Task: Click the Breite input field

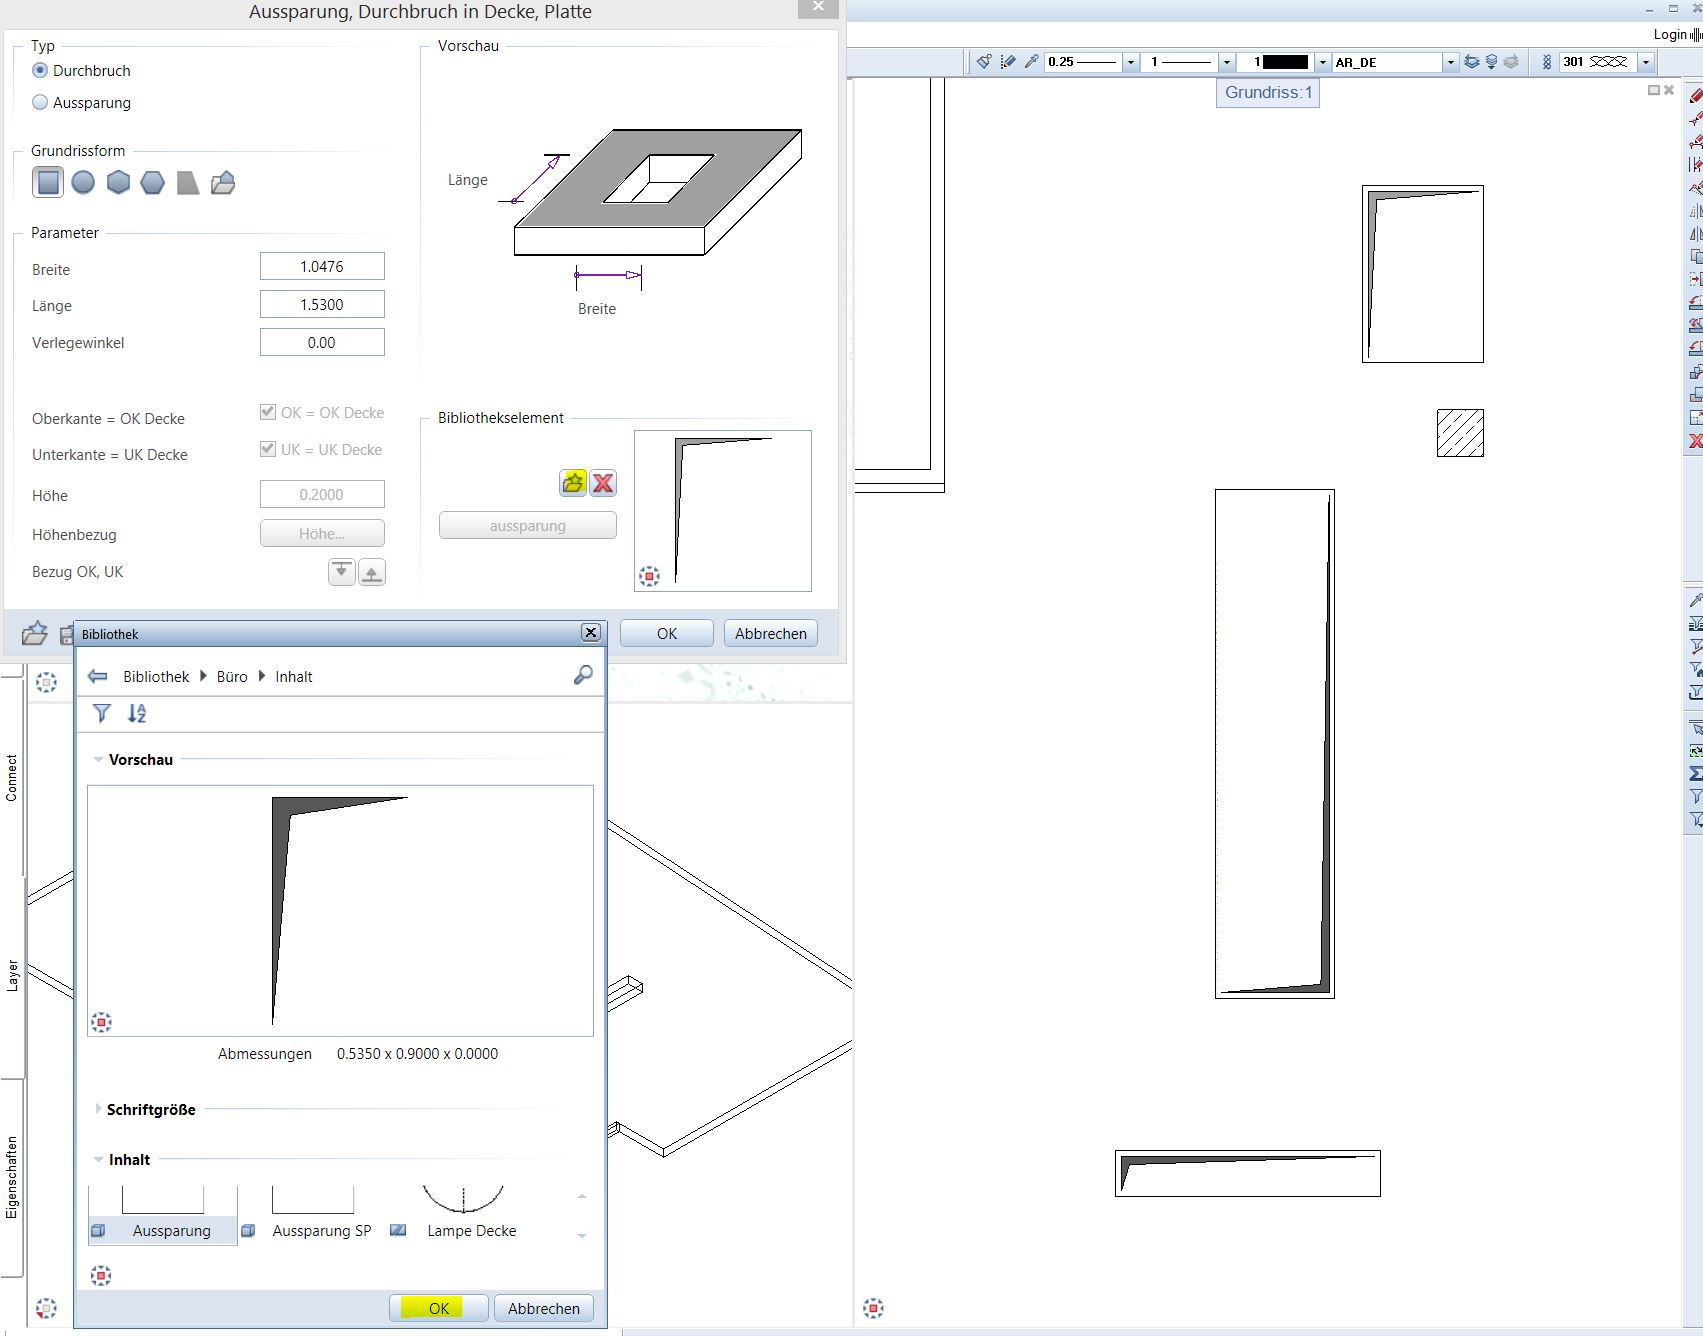Action: [x=322, y=267]
